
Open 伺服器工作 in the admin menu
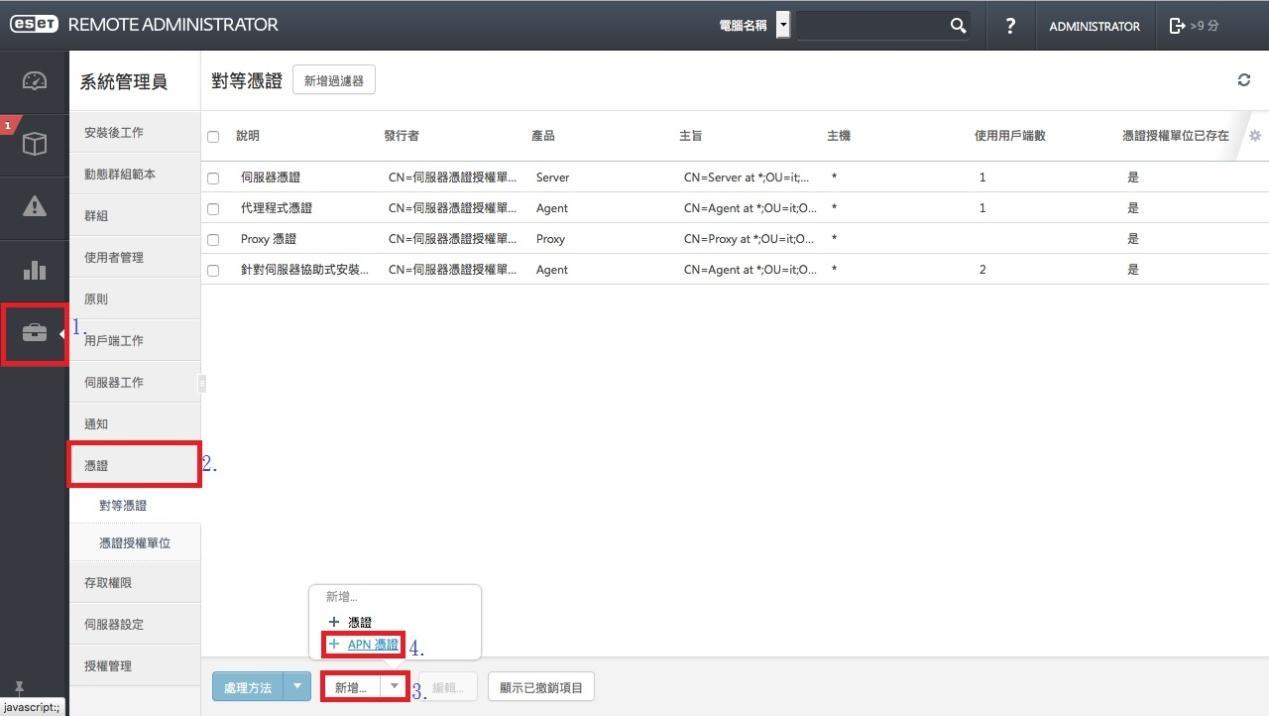[134, 382]
